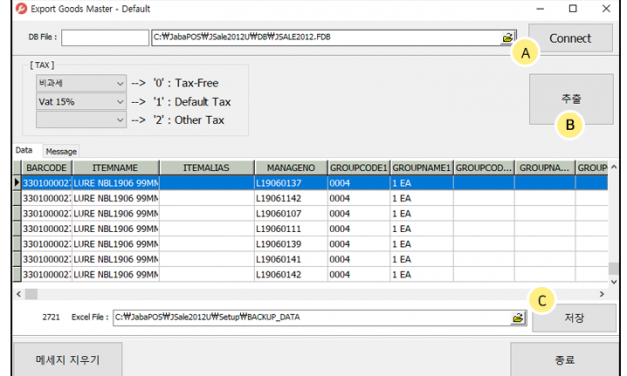Open the 비과세 Tax-Free dropdown
This screenshot has height=376, width=627.
(81, 83)
